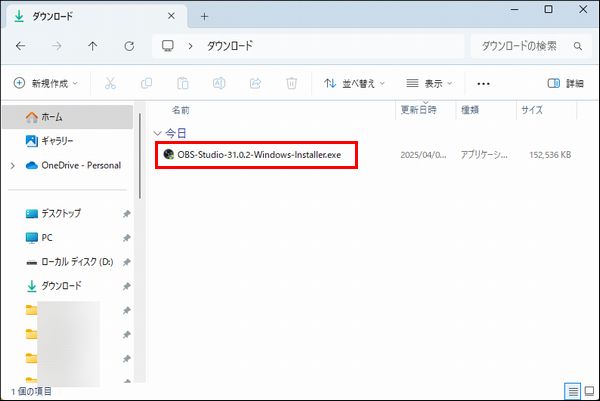Screen dimensions: 600x401
Task: Open ローカル ディスク (D:) in sidebar
Action: click(68, 262)
